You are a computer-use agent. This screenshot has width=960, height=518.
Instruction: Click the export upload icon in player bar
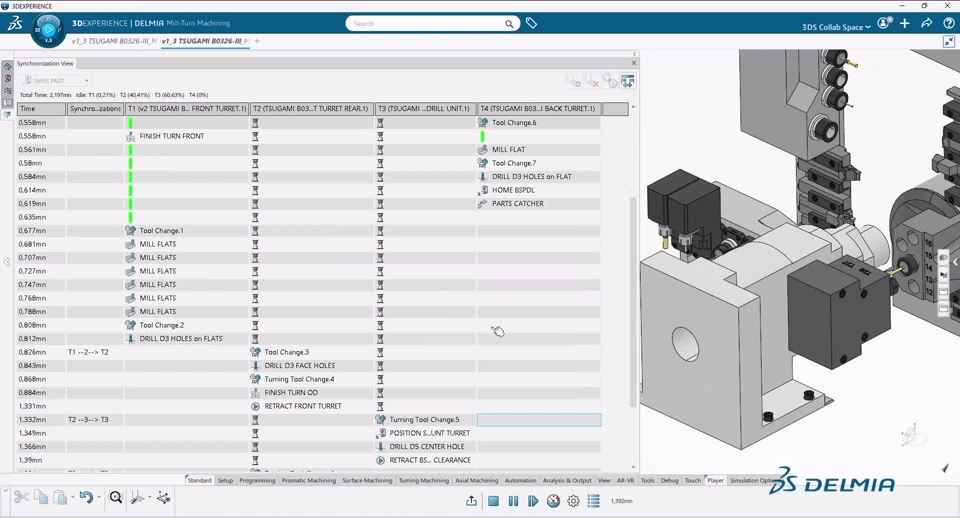(471, 501)
